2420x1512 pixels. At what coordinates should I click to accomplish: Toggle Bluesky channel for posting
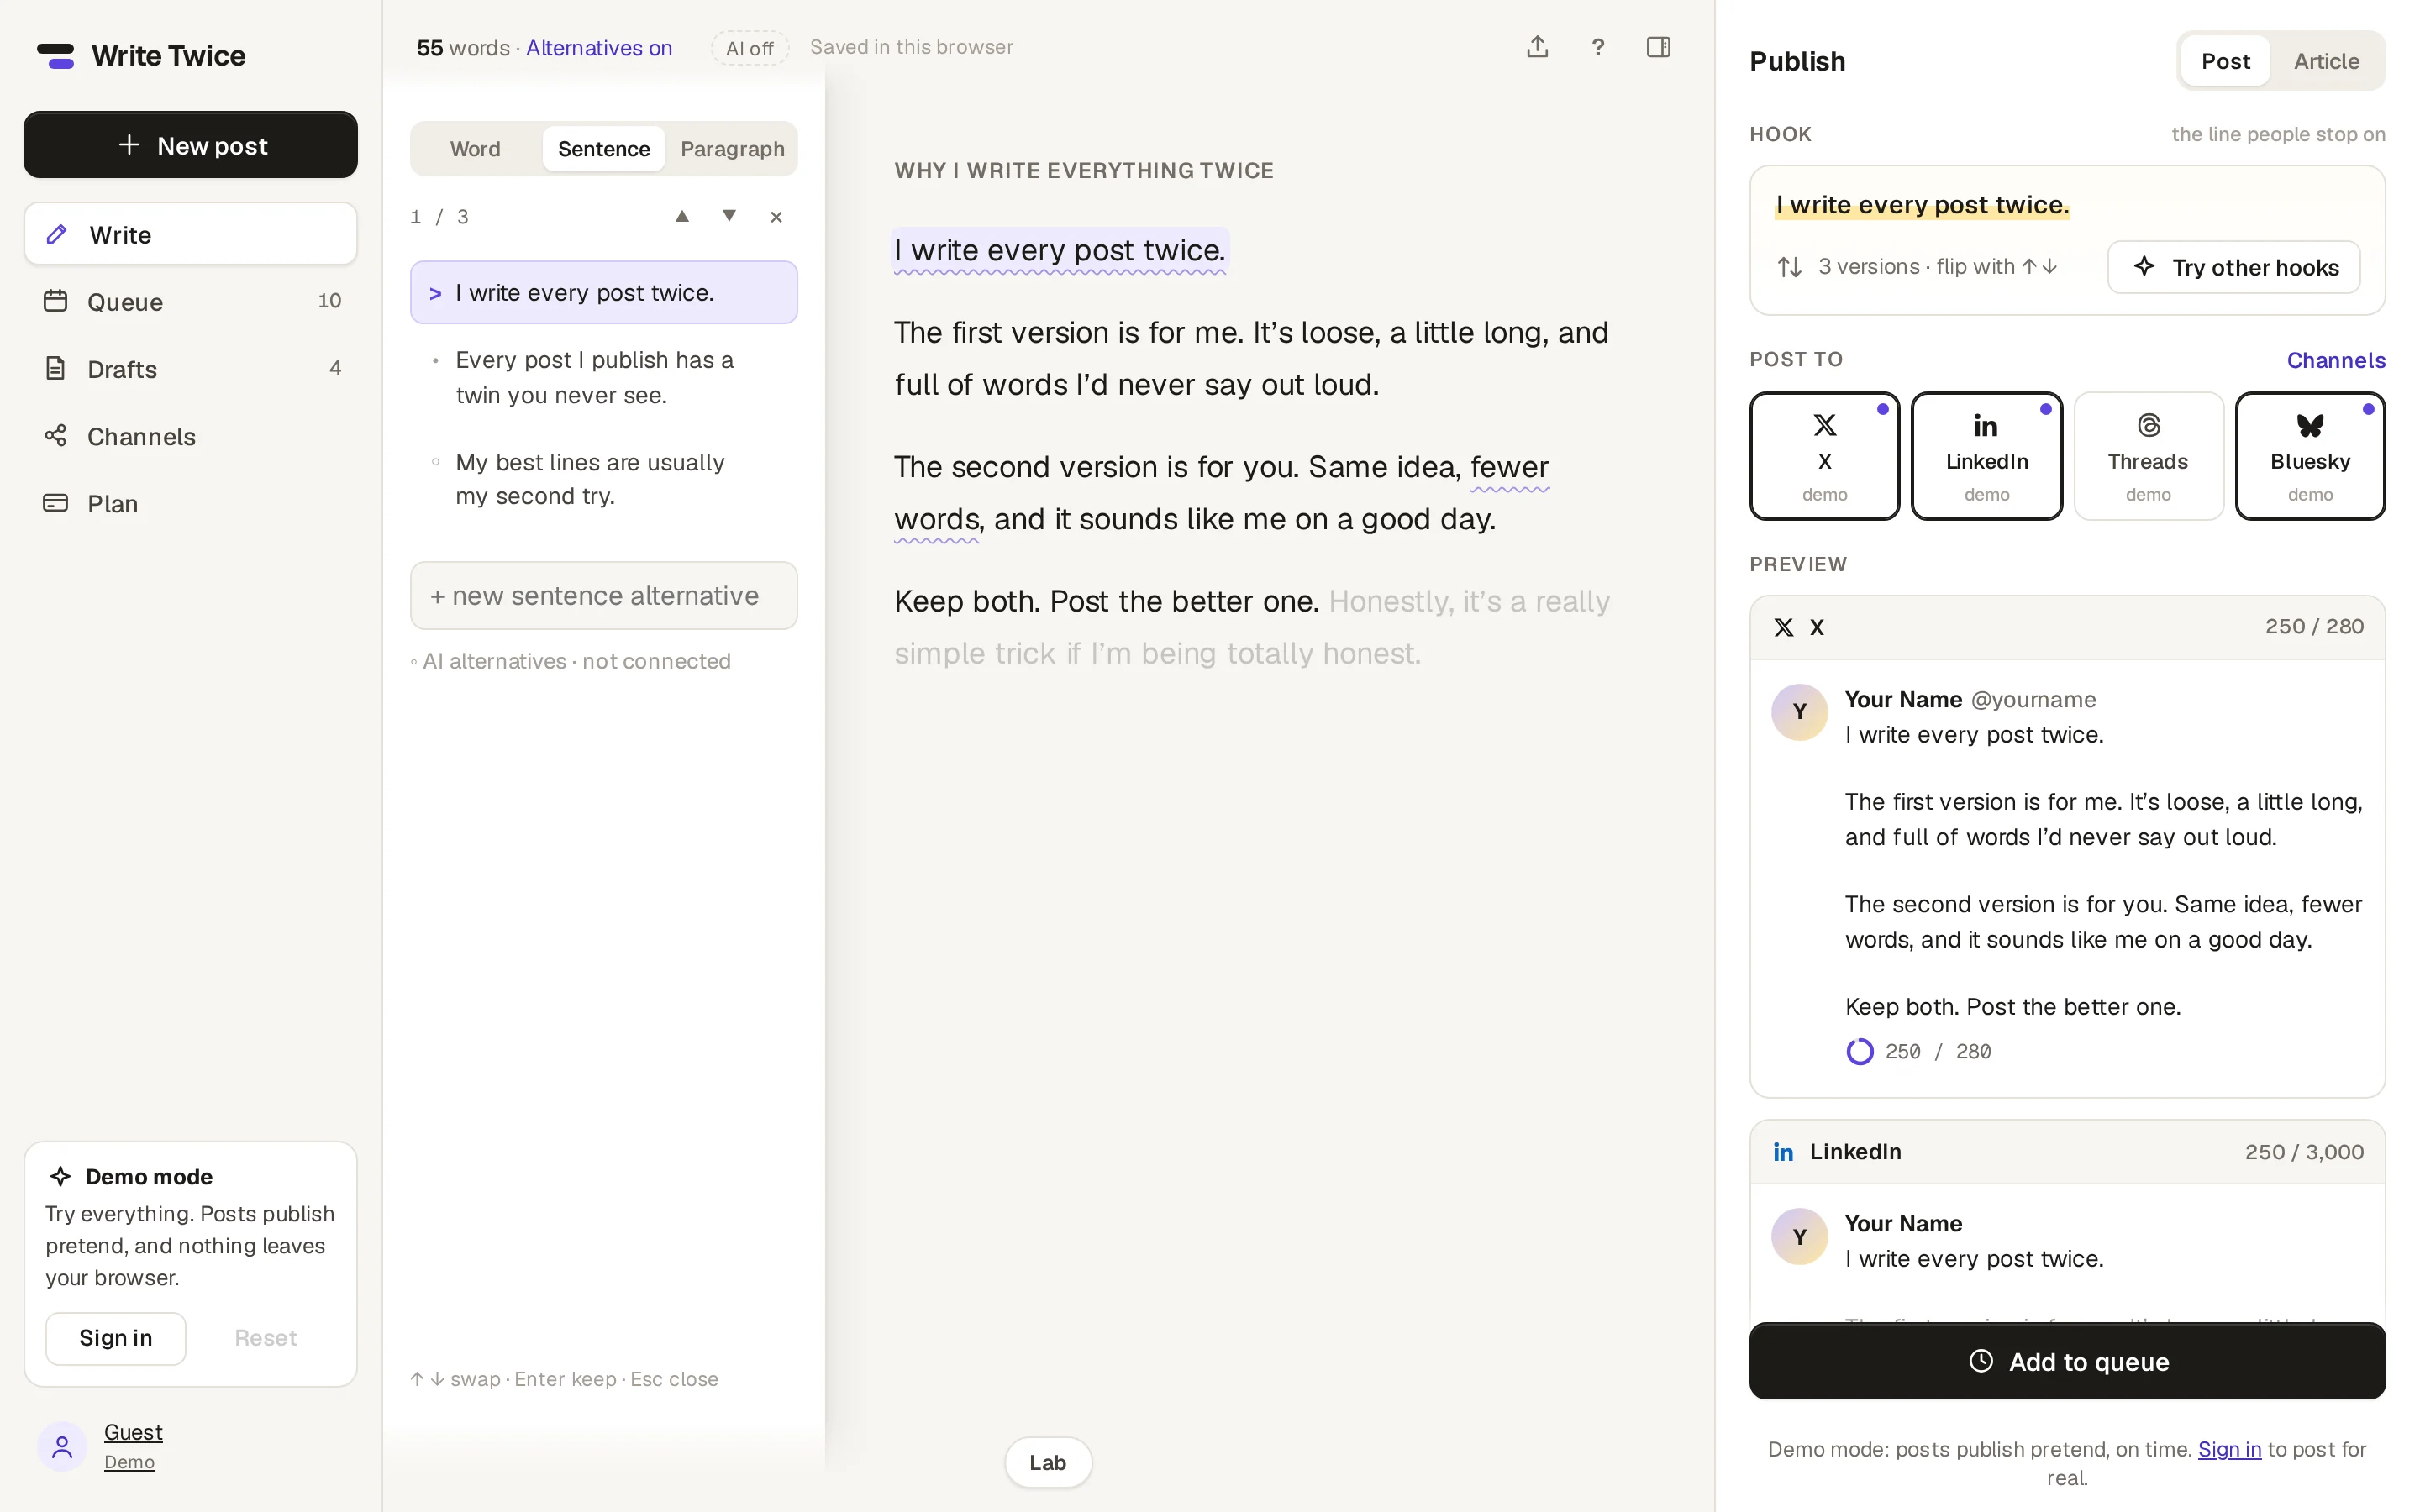(x=2310, y=456)
